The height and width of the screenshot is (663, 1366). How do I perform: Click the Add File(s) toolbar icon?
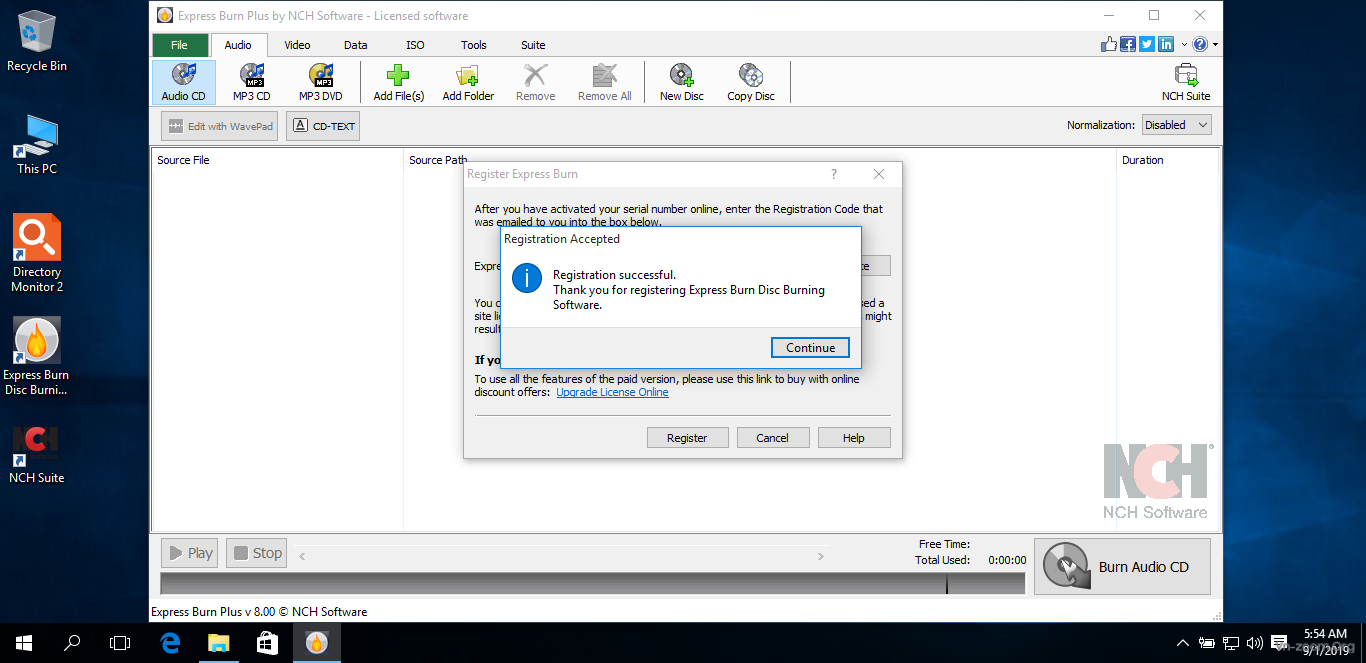(398, 82)
